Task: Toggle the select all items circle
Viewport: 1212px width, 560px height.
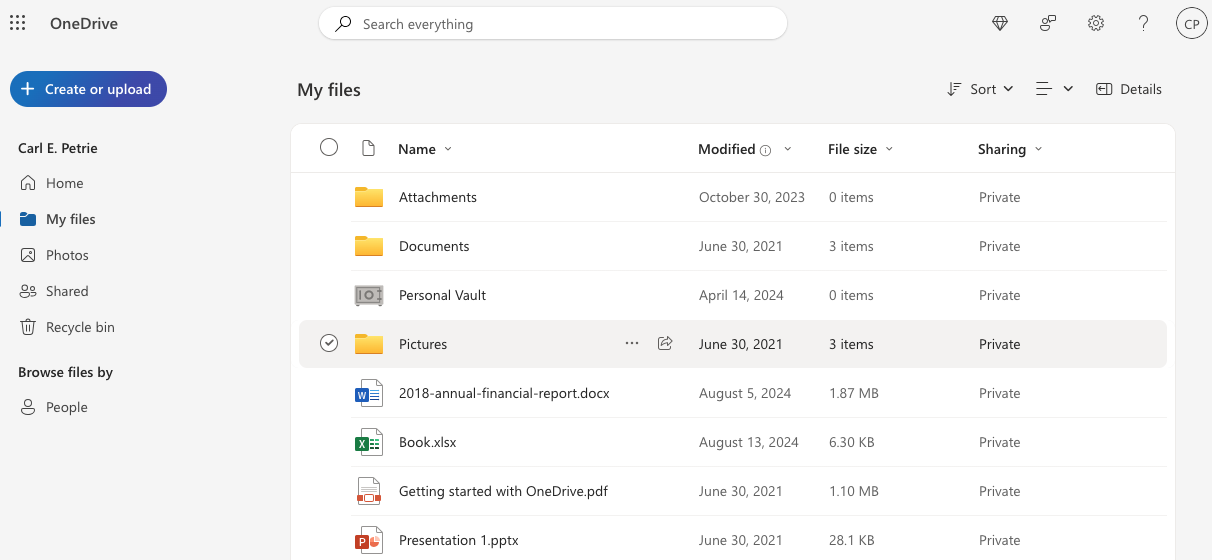Action: [x=329, y=148]
